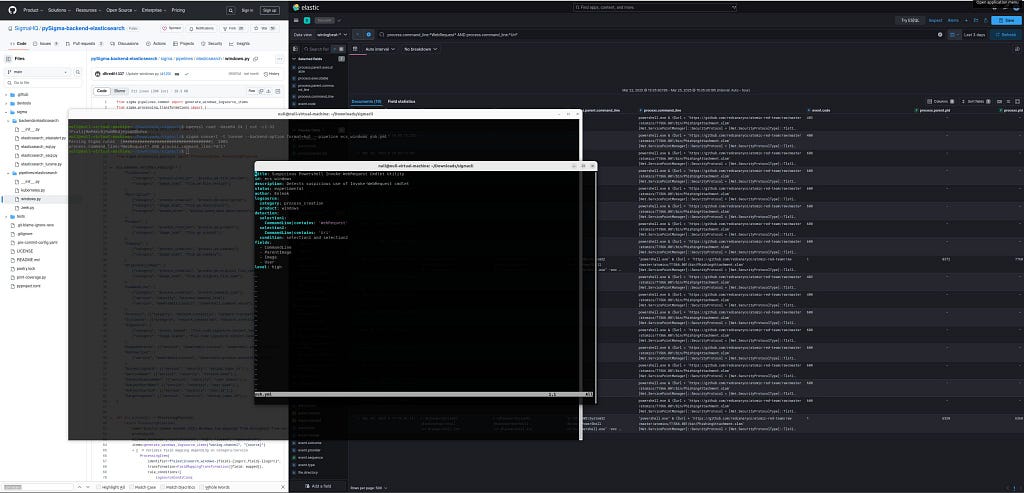Open the commit History link
This screenshot has width=1024, height=493.
[271, 74]
